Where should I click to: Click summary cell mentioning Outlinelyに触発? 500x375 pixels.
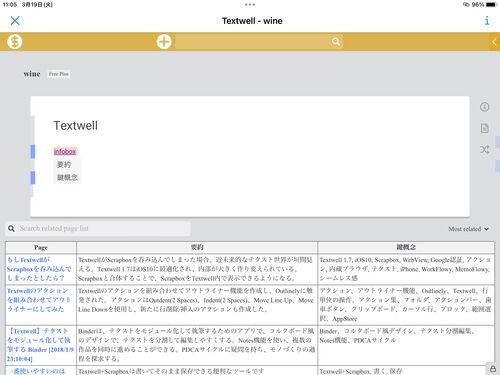pyautogui.click(x=197, y=304)
